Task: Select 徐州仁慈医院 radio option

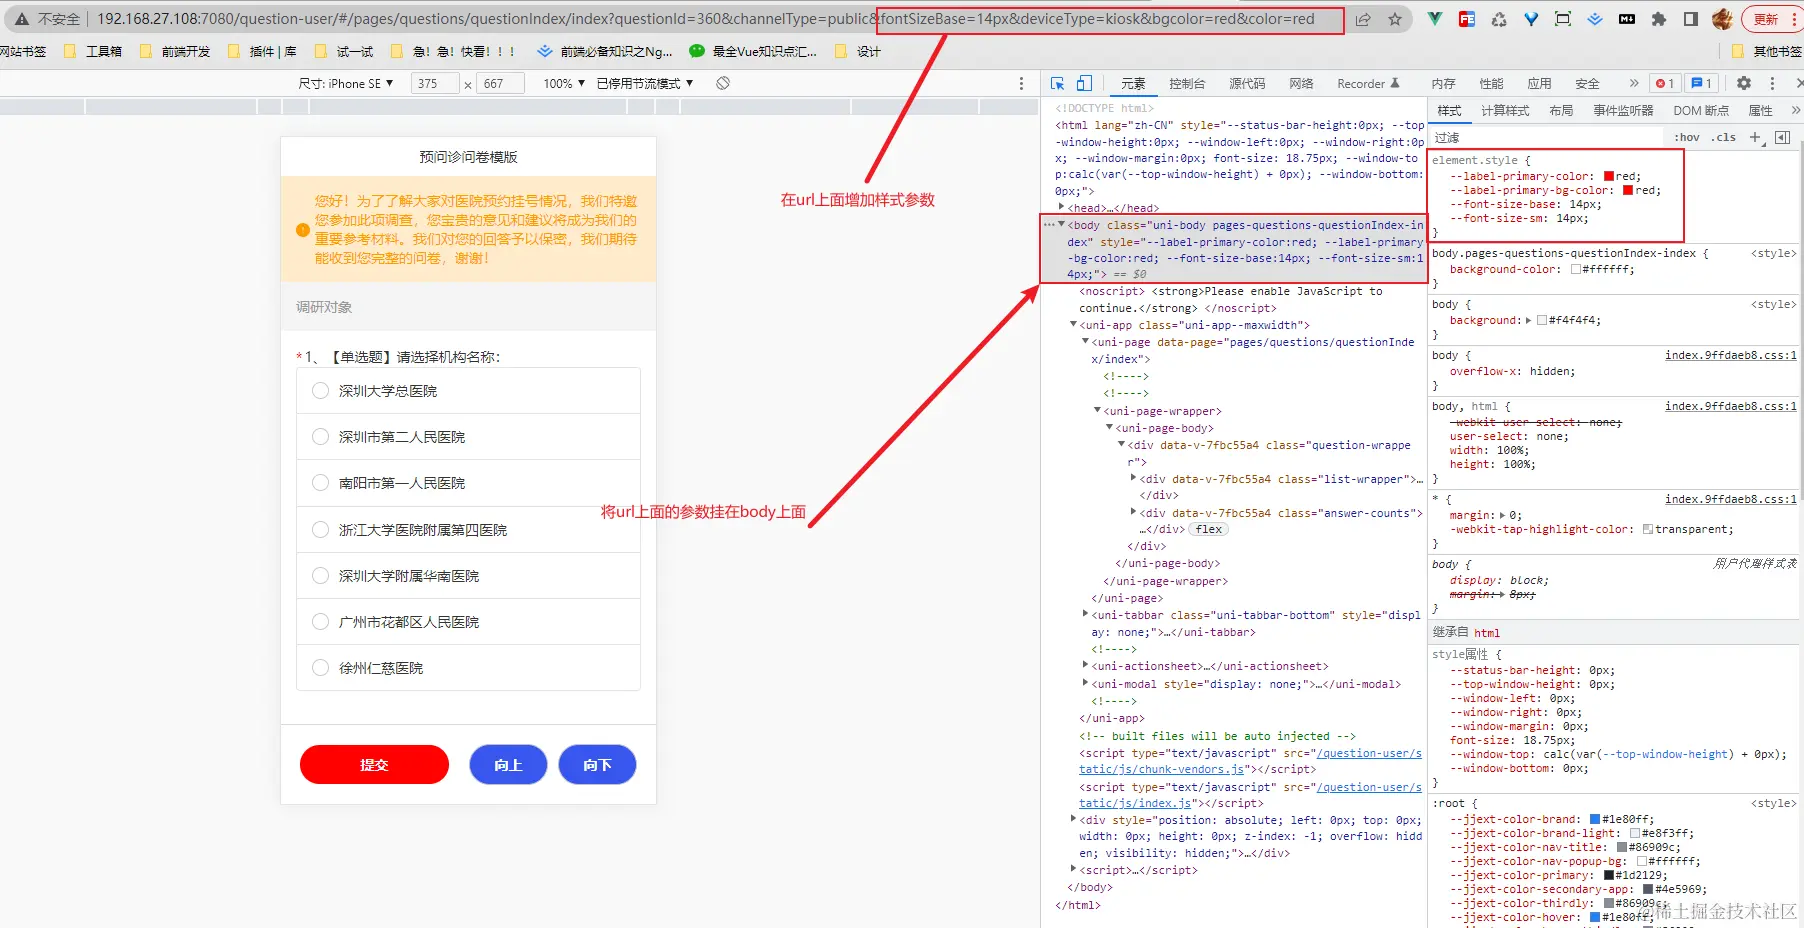Action: pyautogui.click(x=321, y=668)
